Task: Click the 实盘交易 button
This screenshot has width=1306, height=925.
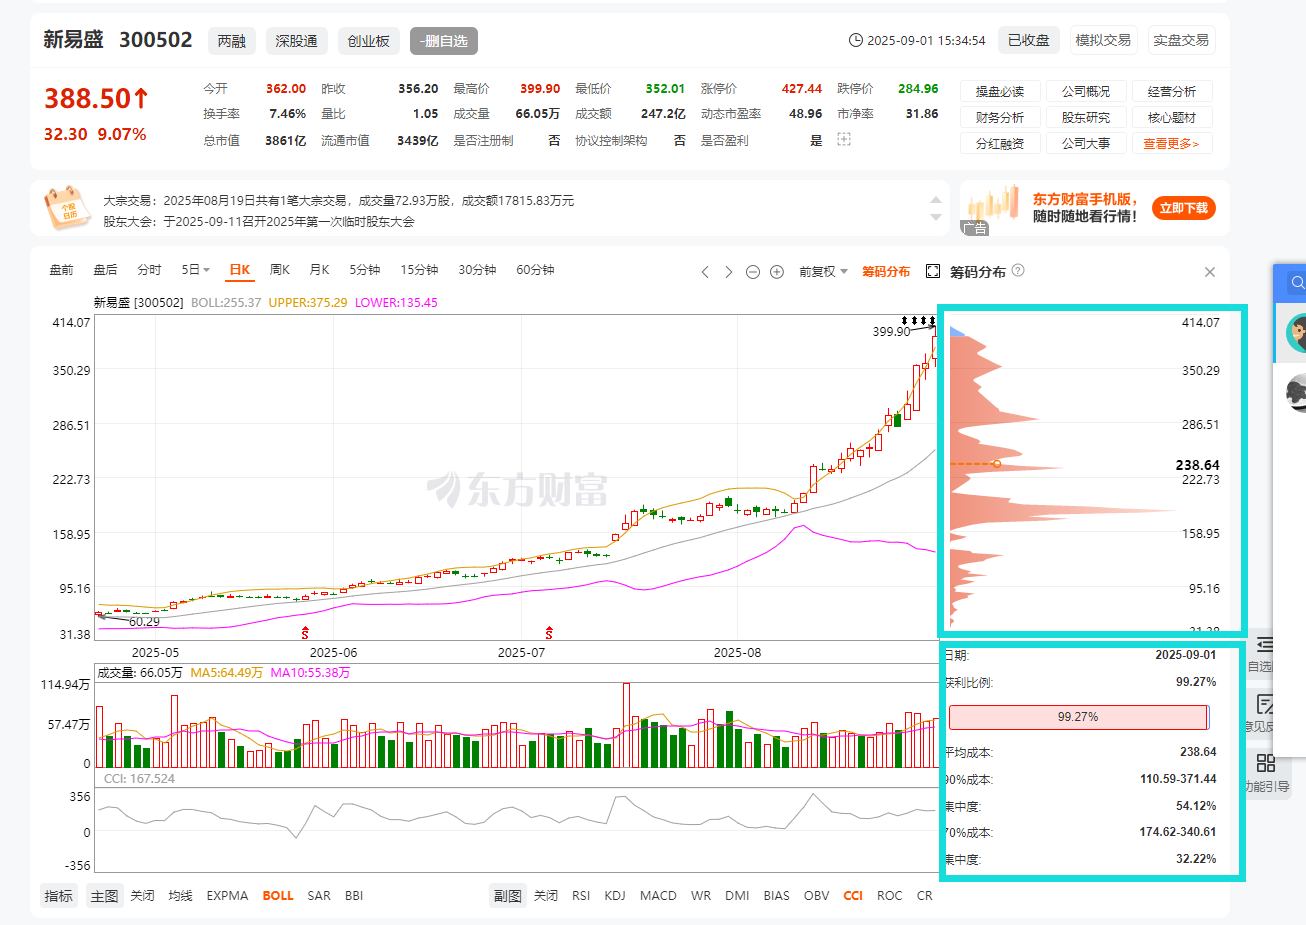Action: (1181, 40)
